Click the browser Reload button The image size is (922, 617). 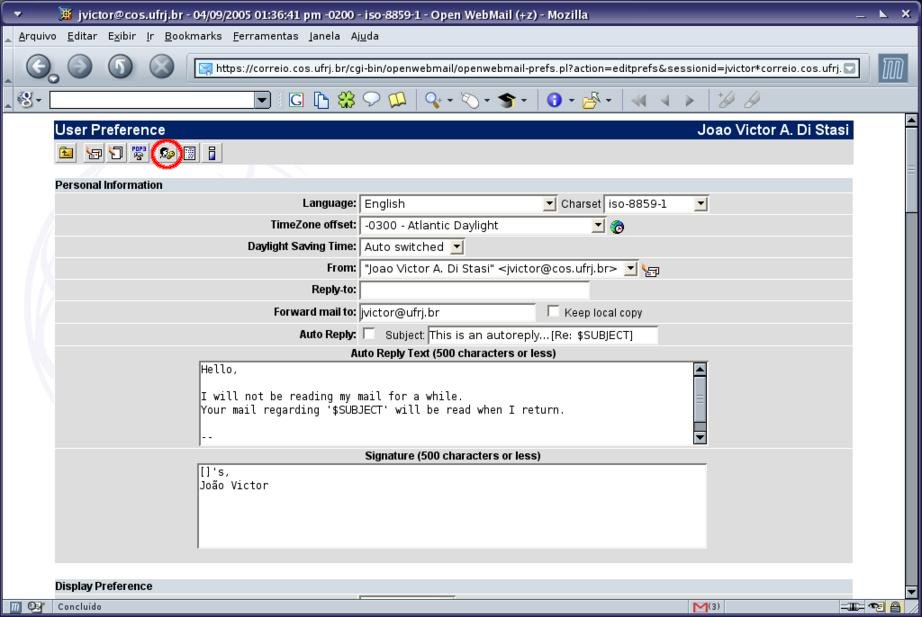tap(120, 68)
